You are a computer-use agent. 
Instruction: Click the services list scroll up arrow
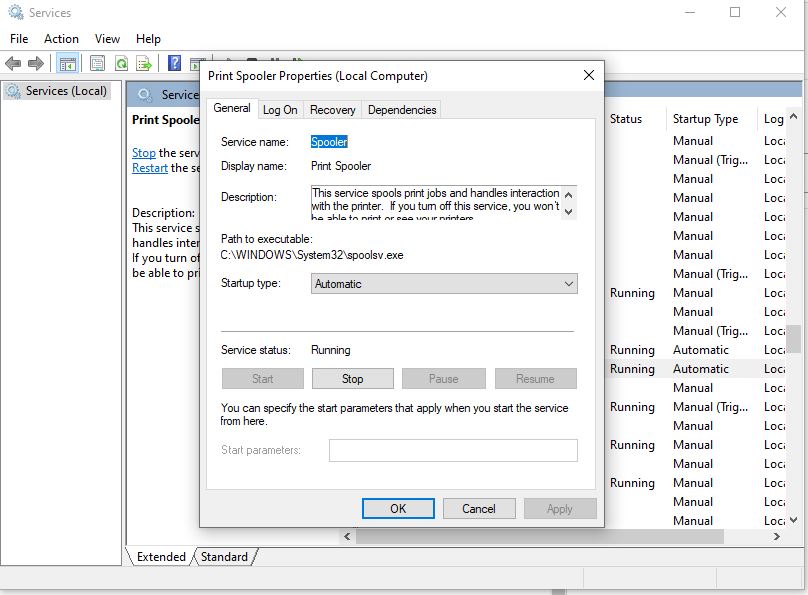(794, 117)
